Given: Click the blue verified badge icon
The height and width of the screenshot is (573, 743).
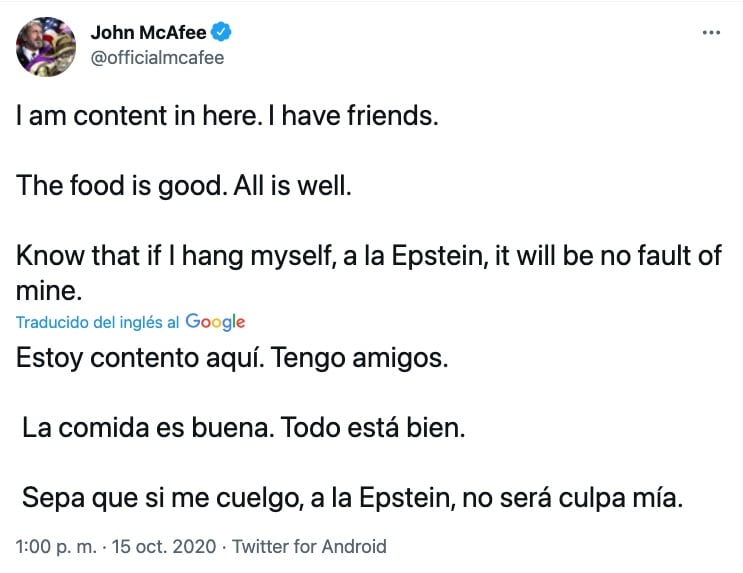Looking at the screenshot, I should click(x=221, y=33).
